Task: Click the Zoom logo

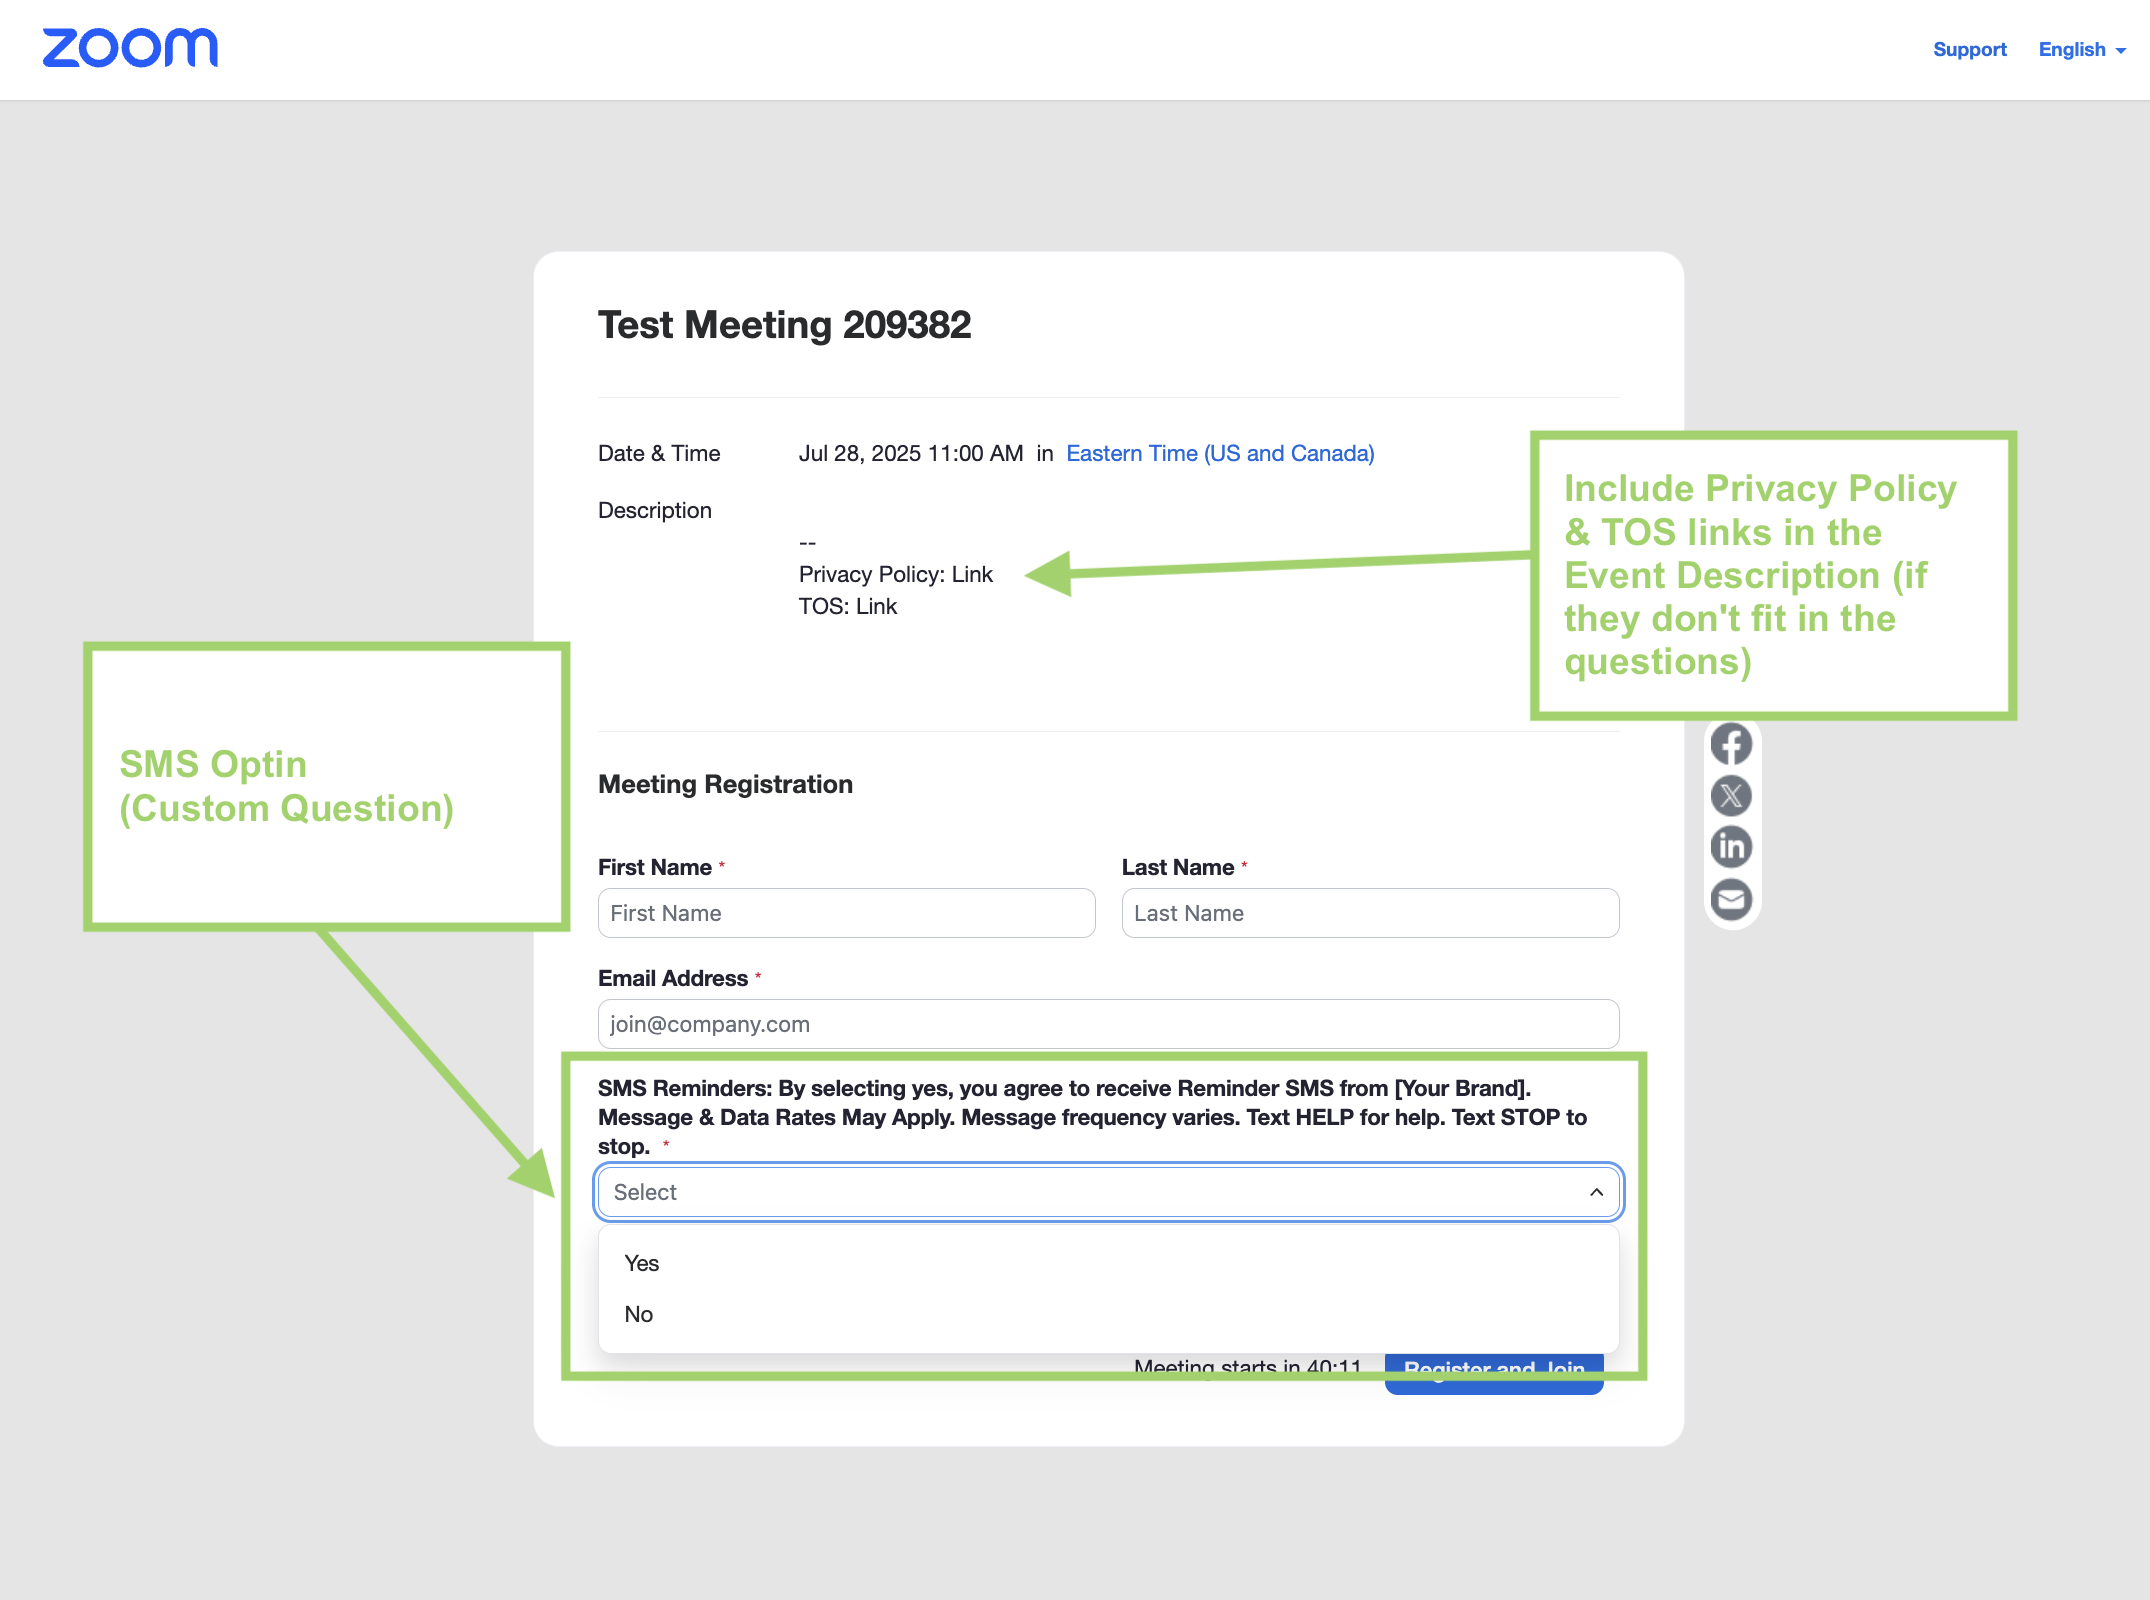Action: coord(130,48)
